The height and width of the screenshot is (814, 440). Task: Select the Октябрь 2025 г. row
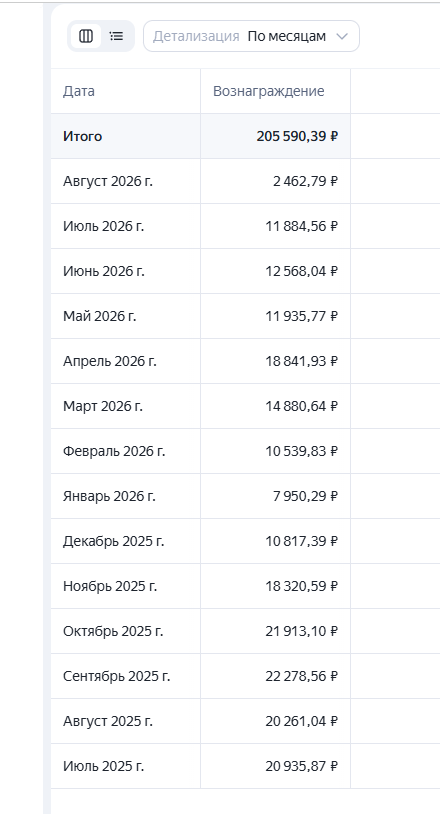coord(245,631)
